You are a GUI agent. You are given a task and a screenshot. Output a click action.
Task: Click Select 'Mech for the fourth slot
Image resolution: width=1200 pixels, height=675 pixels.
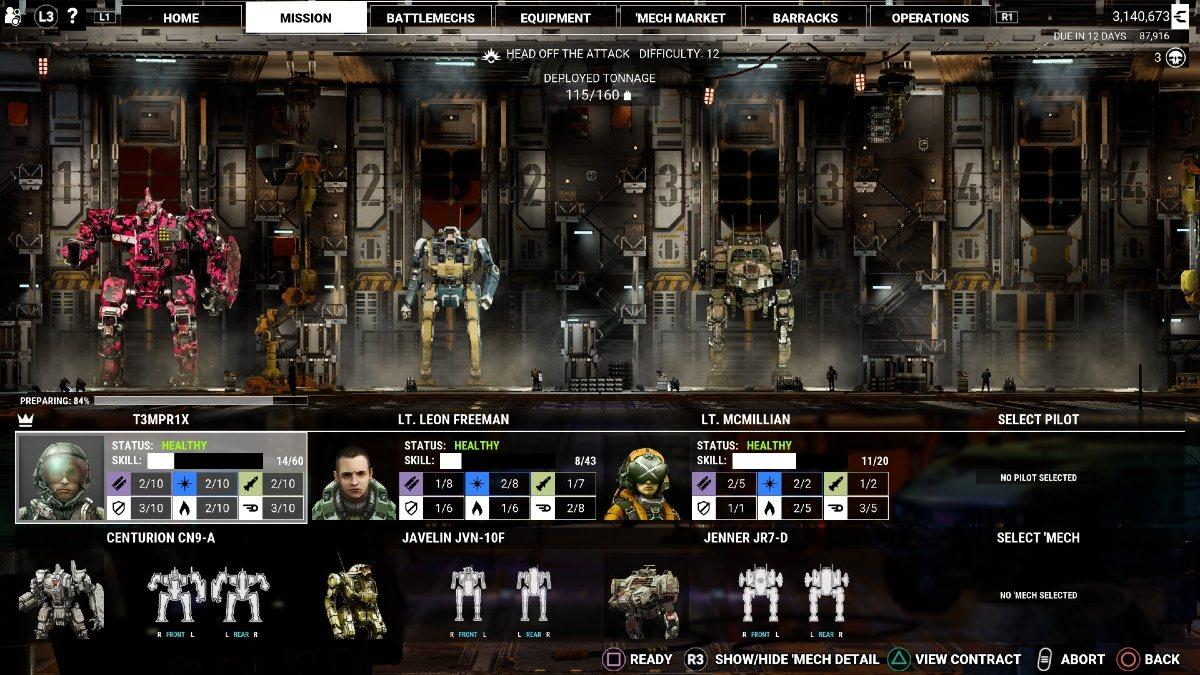click(1038, 538)
